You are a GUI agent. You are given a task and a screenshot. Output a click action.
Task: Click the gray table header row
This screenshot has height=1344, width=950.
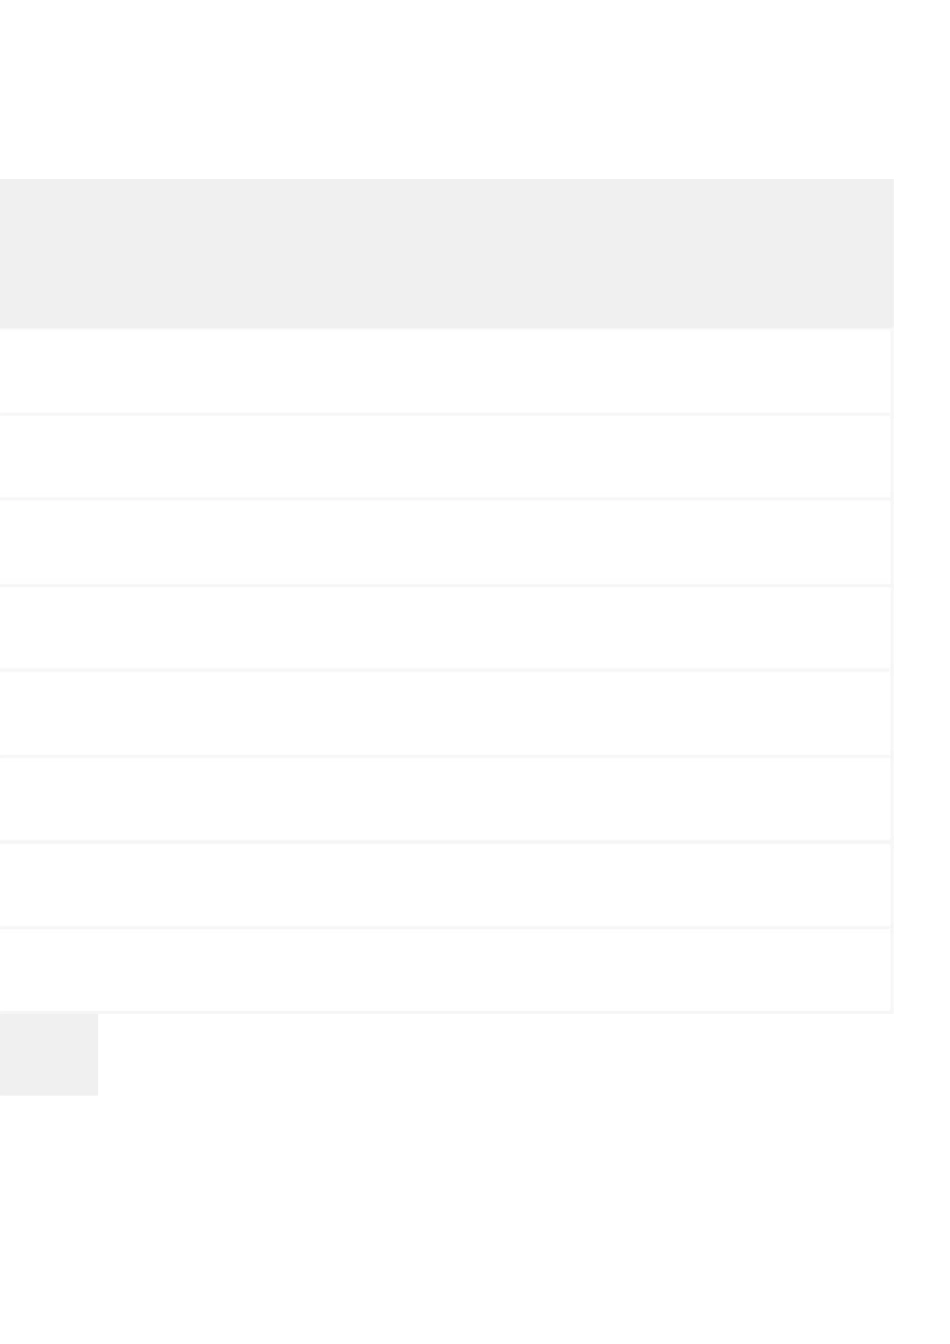coord(446,253)
